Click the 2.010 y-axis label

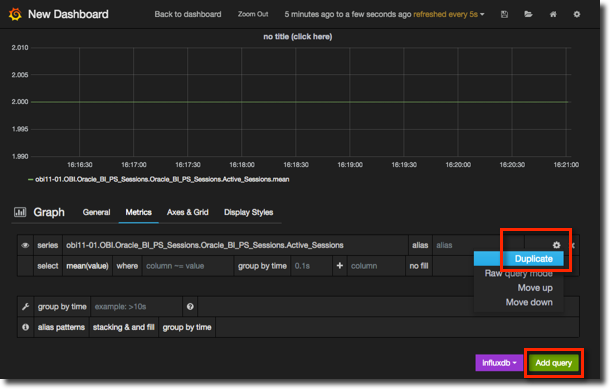pyautogui.click(x=20, y=47)
